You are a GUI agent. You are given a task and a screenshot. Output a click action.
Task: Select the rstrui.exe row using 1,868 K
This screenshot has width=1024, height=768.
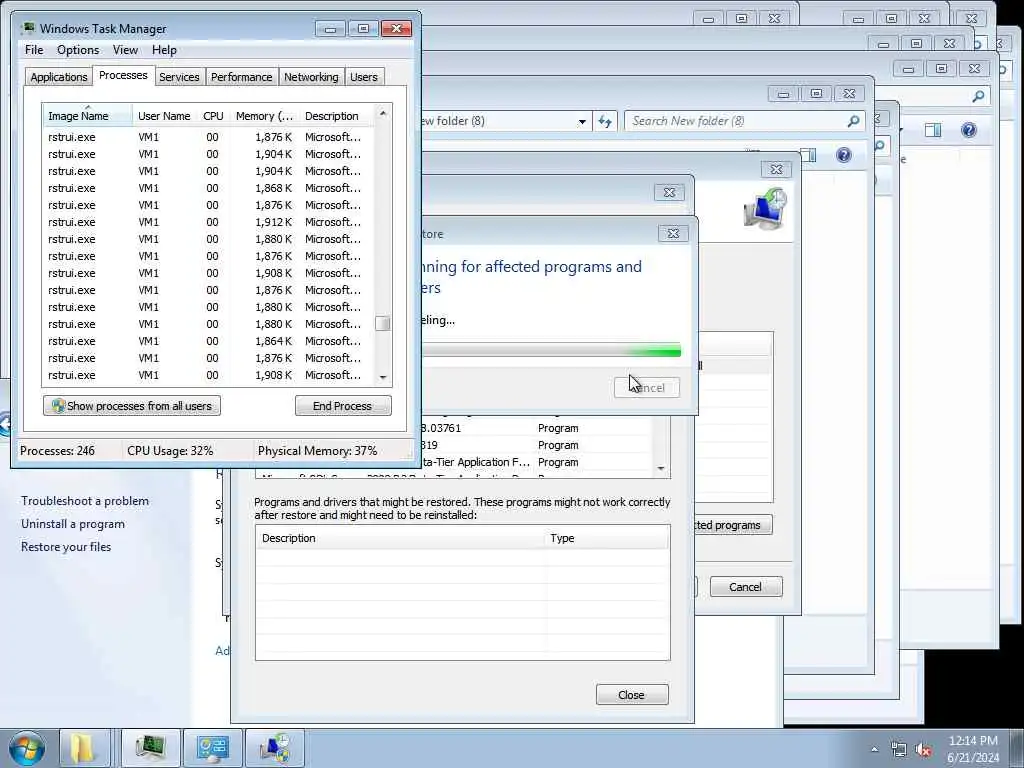click(208, 188)
